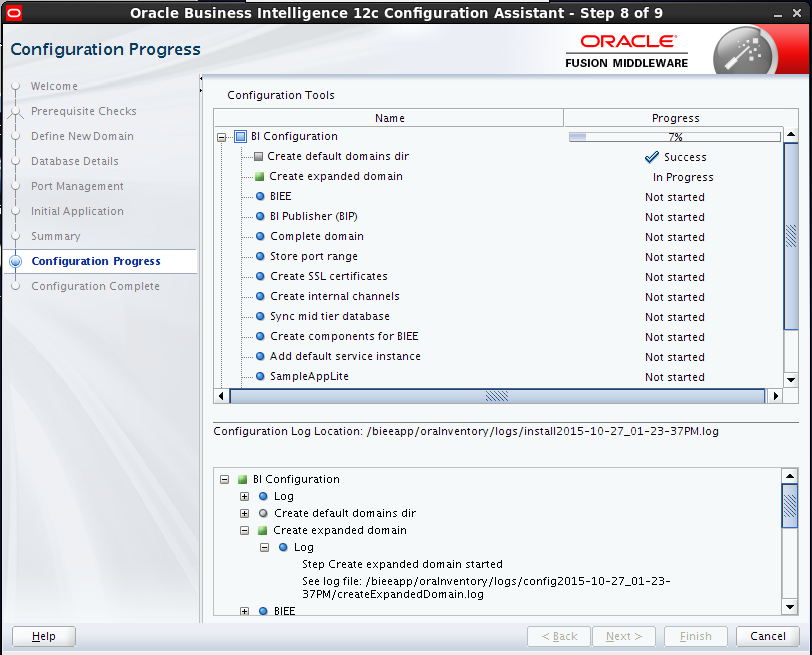Click blue dot icon beside BI Publisher (BIP)
Viewport: 812px width, 655px height.
(260, 216)
